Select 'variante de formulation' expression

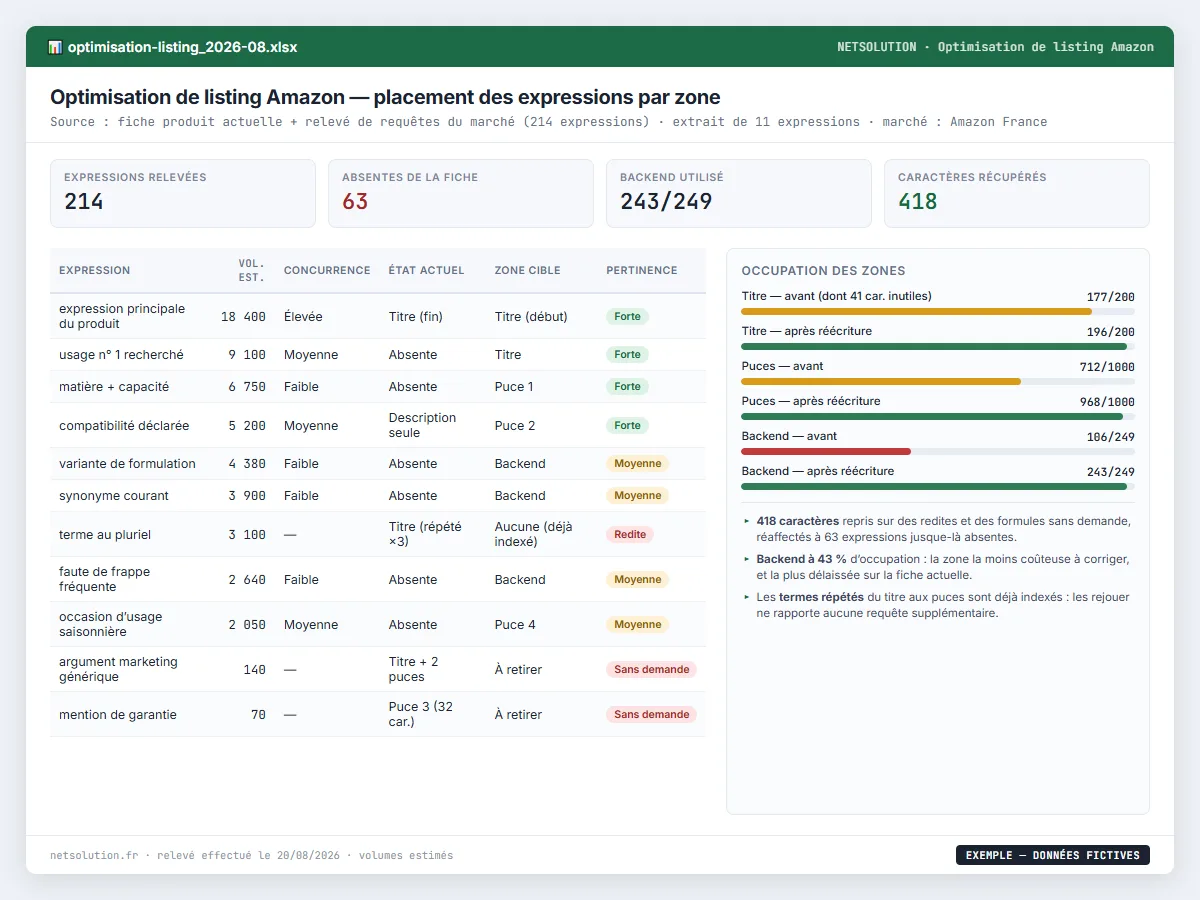click(127, 464)
